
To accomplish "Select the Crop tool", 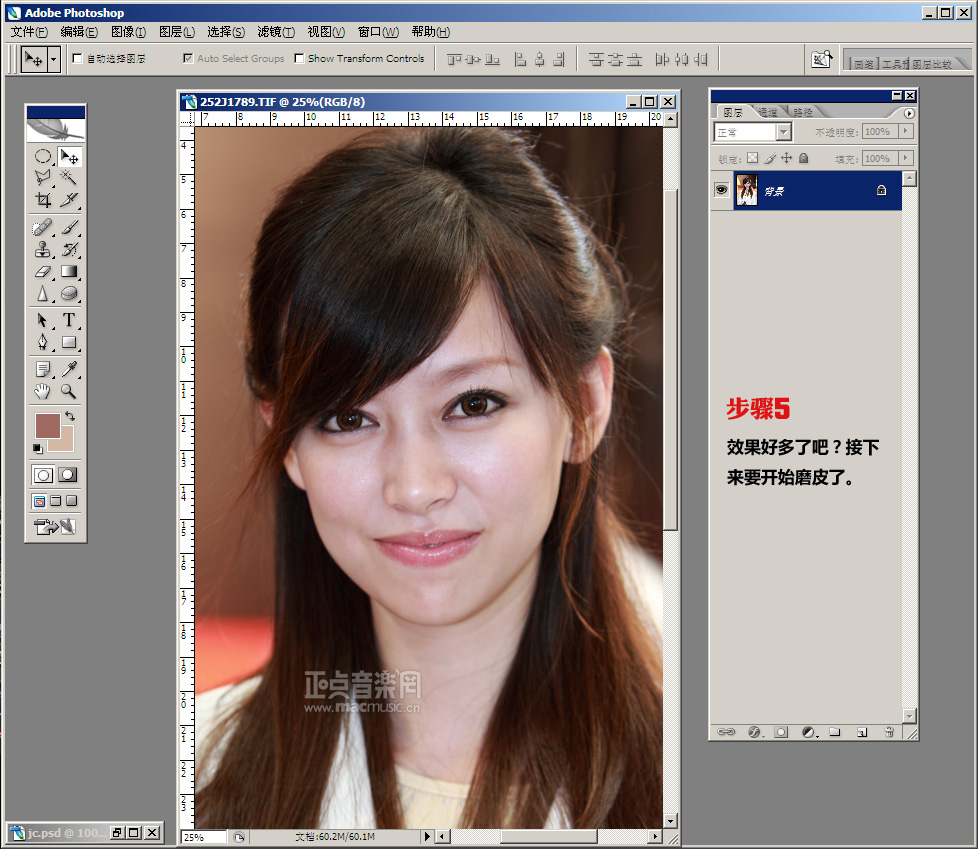I will pyautogui.click(x=43, y=199).
